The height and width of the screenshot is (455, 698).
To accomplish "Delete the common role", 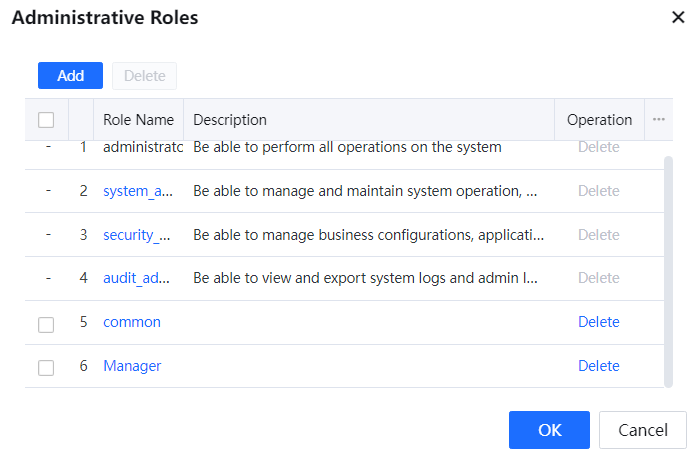I will pos(598,322).
